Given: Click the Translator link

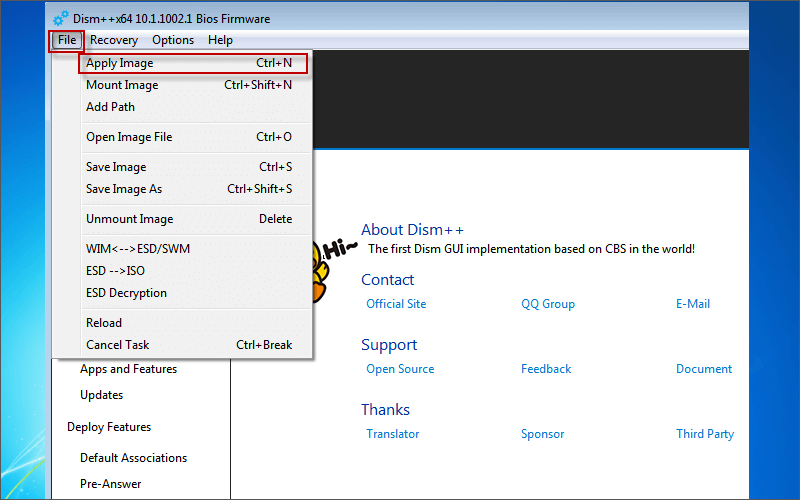Looking at the screenshot, I should (392, 434).
